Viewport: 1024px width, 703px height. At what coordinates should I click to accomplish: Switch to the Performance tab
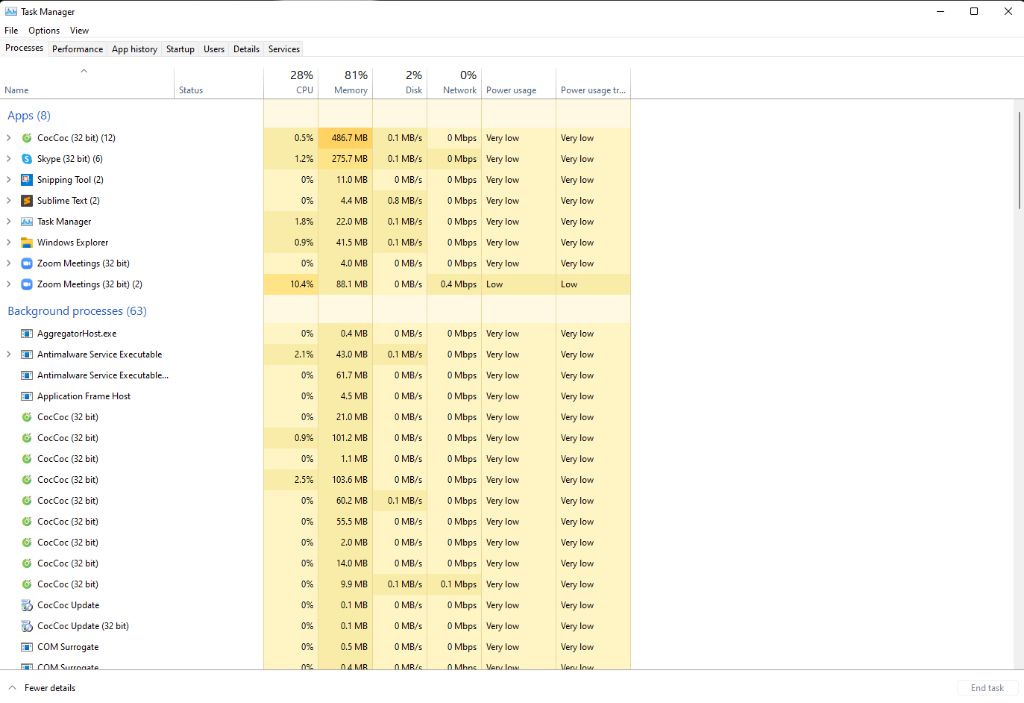pyautogui.click(x=78, y=49)
